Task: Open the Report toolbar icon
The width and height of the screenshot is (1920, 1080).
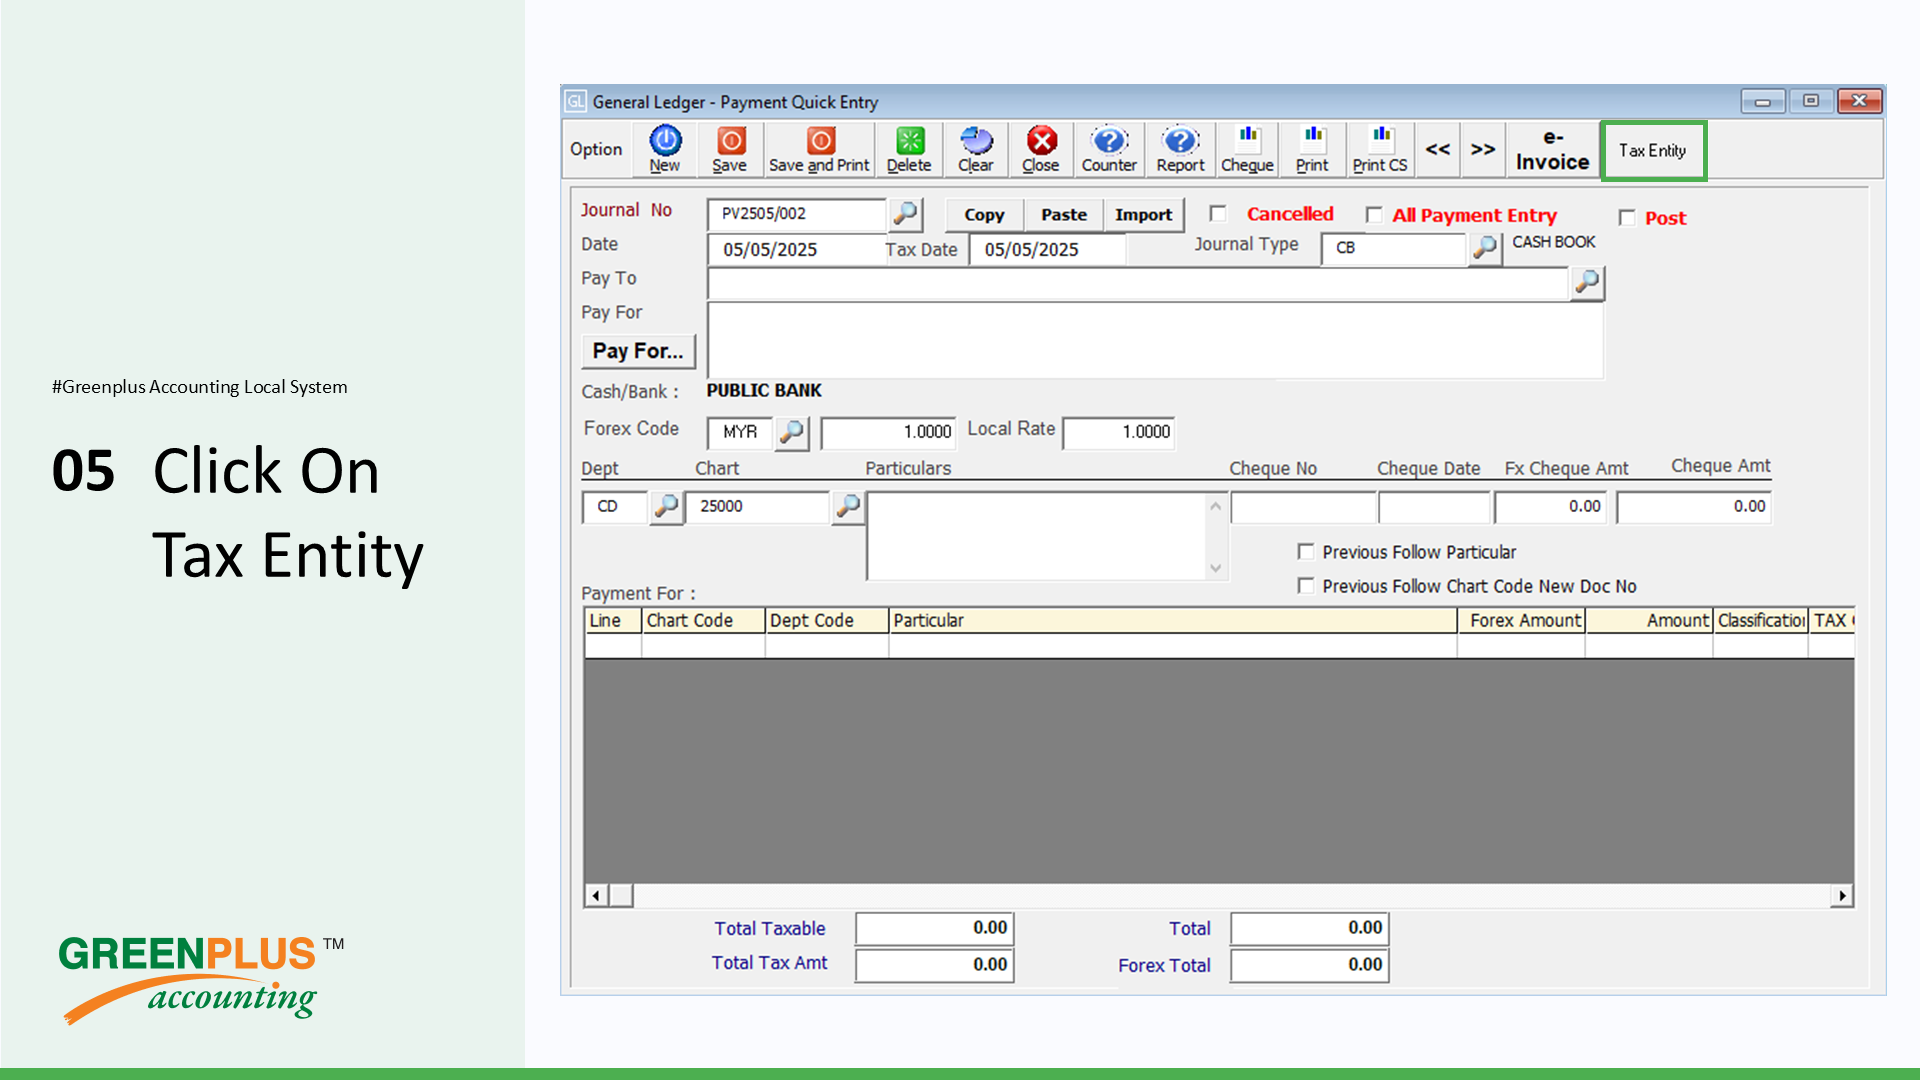Action: pyautogui.click(x=1180, y=150)
